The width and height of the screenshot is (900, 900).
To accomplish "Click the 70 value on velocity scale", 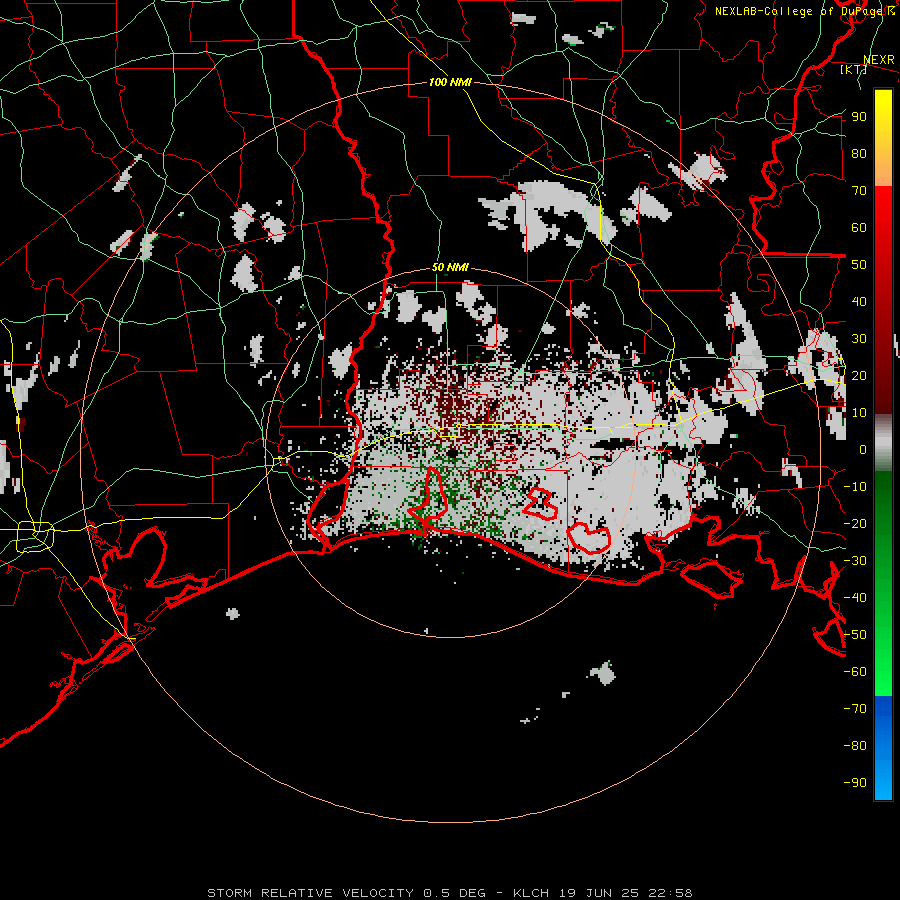I will [859, 191].
